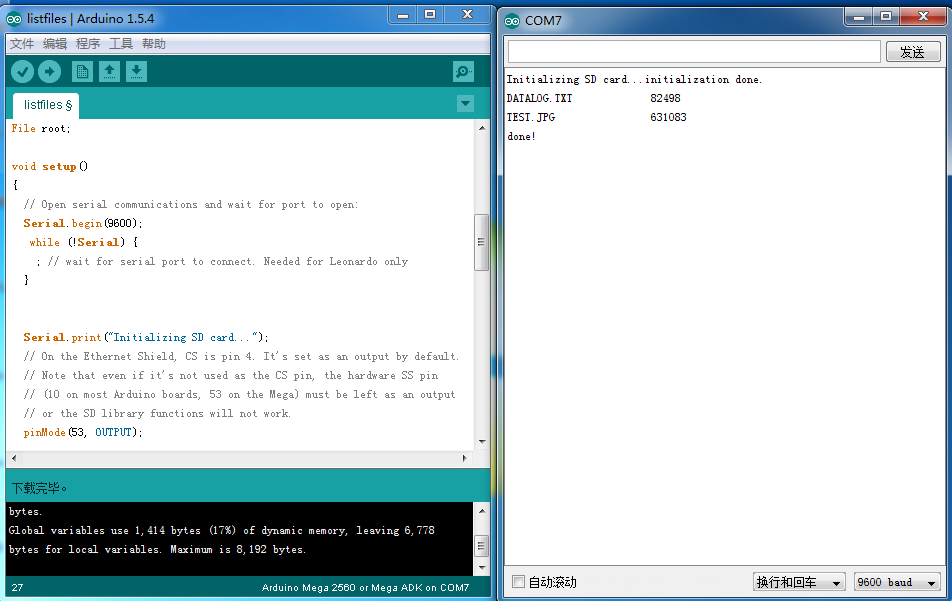Screen dimensions: 952x601
Task: Open the 程序 menu
Action: (x=88, y=44)
